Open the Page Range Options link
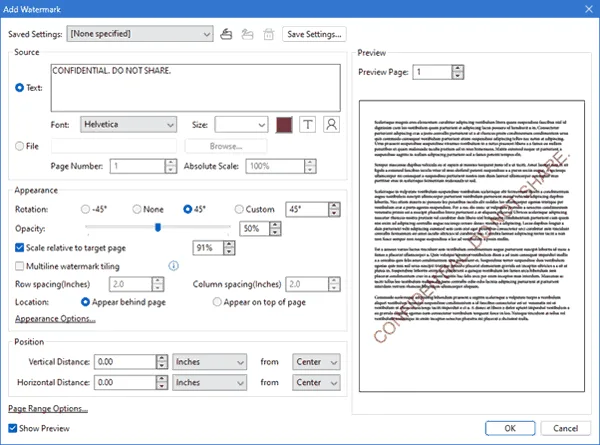Screen dimensions: 600x445 coord(48,408)
